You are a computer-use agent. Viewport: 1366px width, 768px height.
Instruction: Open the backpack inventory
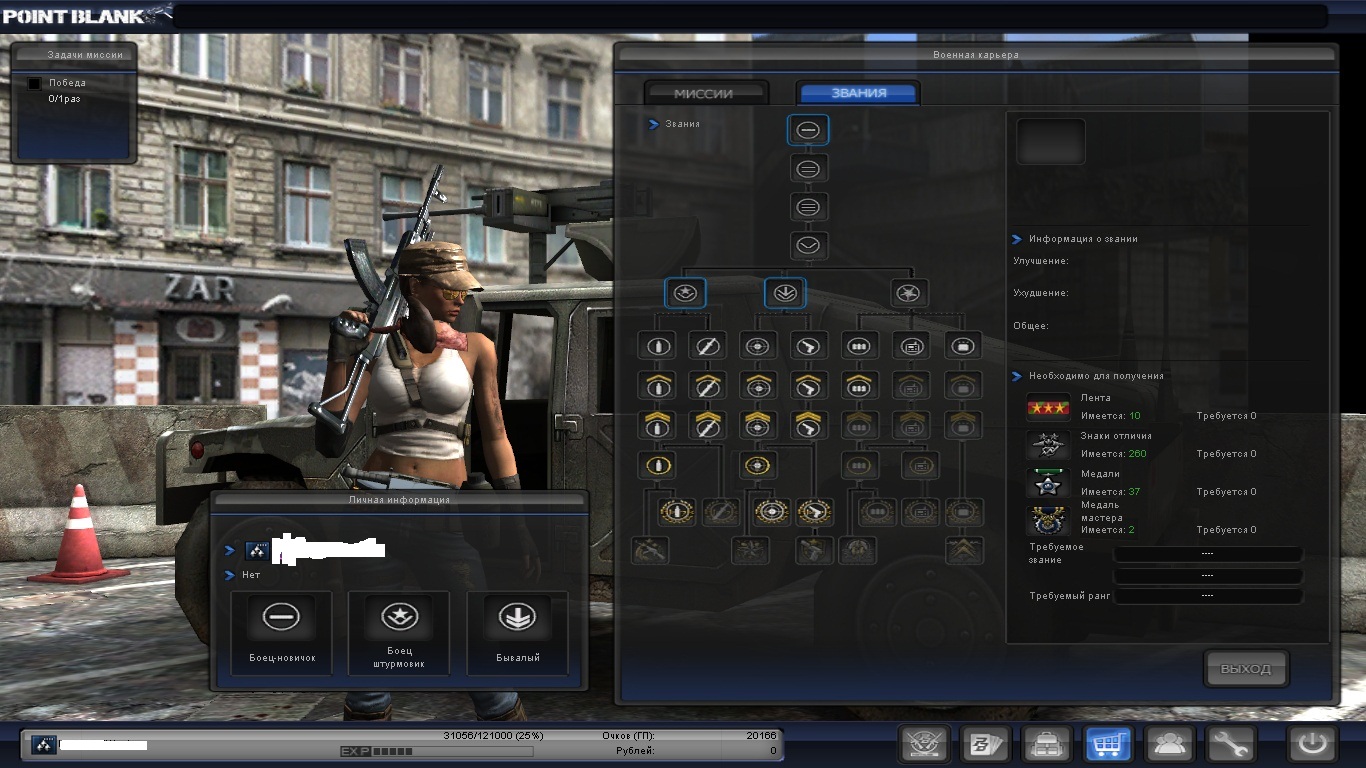click(x=1047, y=744)
